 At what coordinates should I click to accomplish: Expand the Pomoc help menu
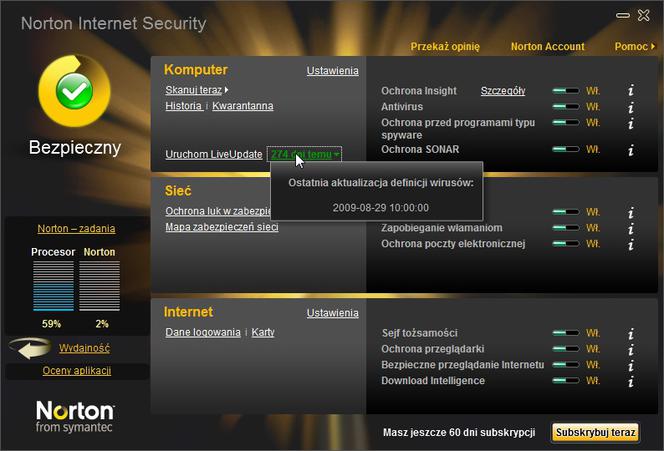[x=634, y=47]
